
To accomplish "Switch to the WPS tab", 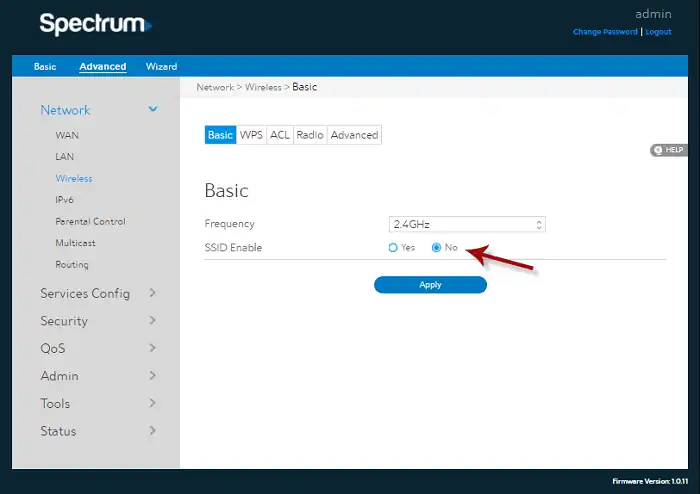I will (x=251, y=135).
